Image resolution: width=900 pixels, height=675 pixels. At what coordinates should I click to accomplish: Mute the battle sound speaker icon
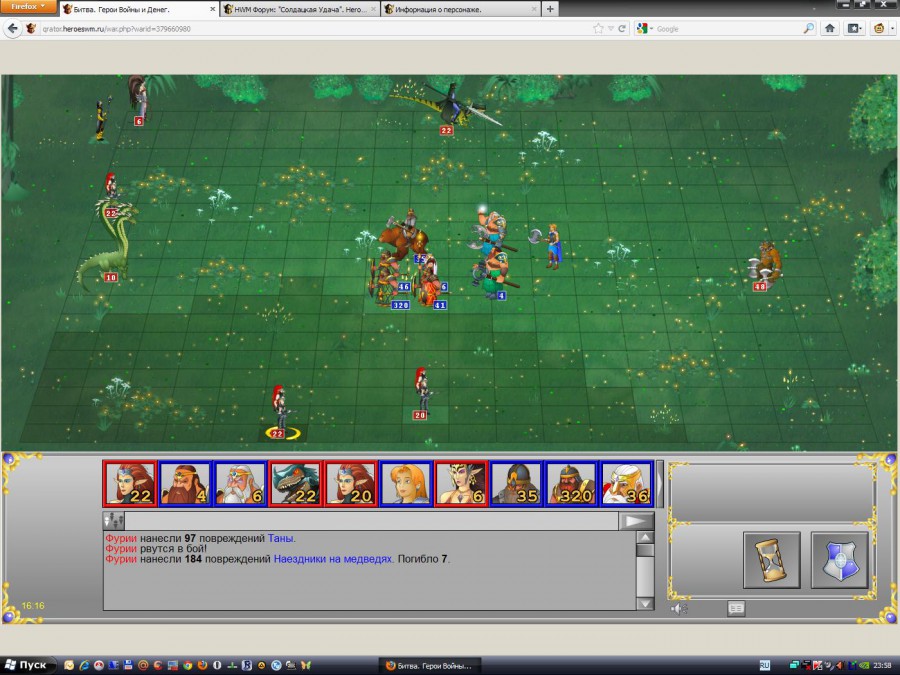(680, 608)
